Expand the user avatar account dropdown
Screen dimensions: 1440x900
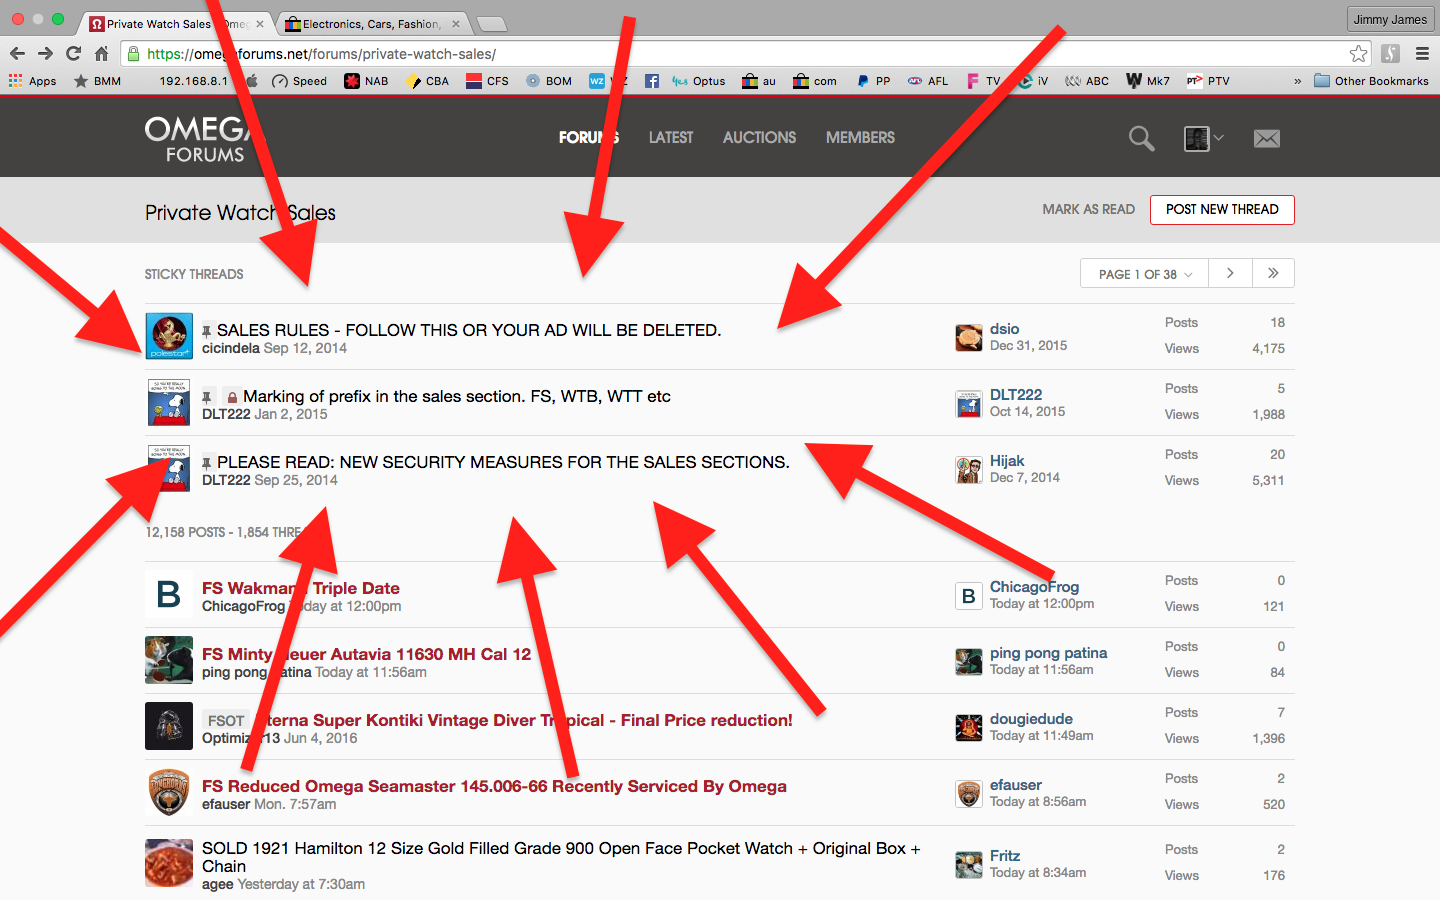(1203, 139)
